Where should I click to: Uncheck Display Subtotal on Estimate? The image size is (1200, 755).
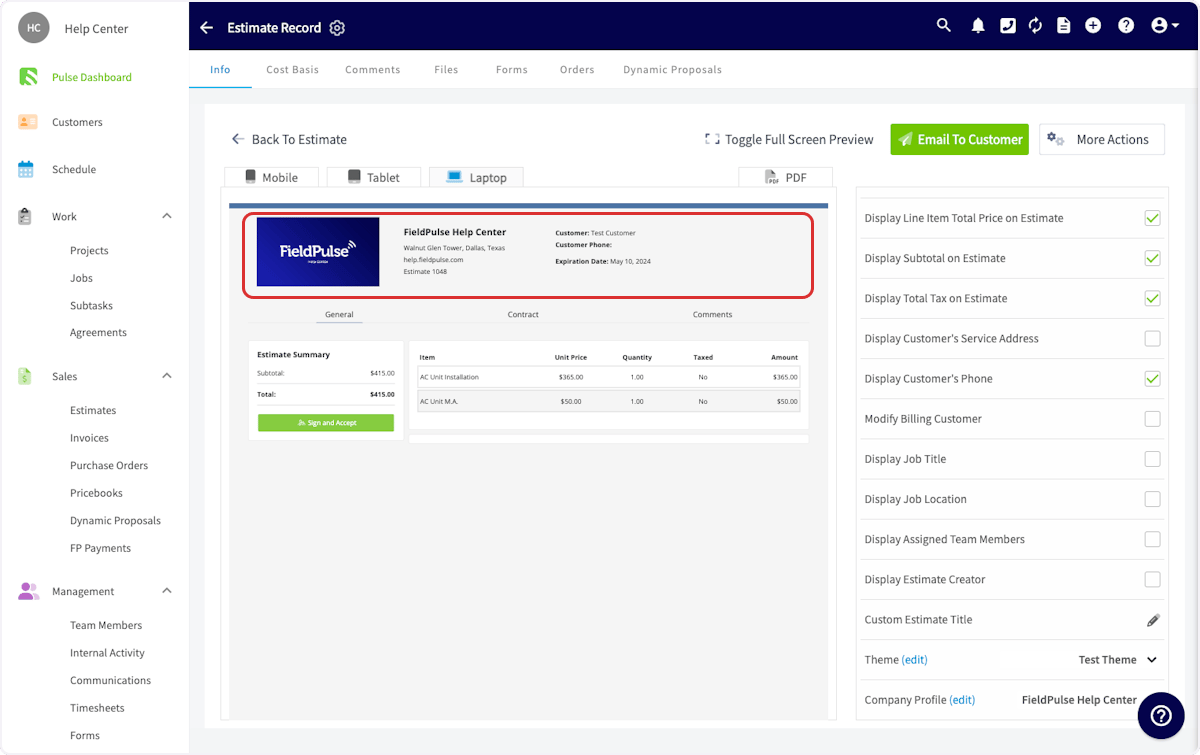(1152, 258)
